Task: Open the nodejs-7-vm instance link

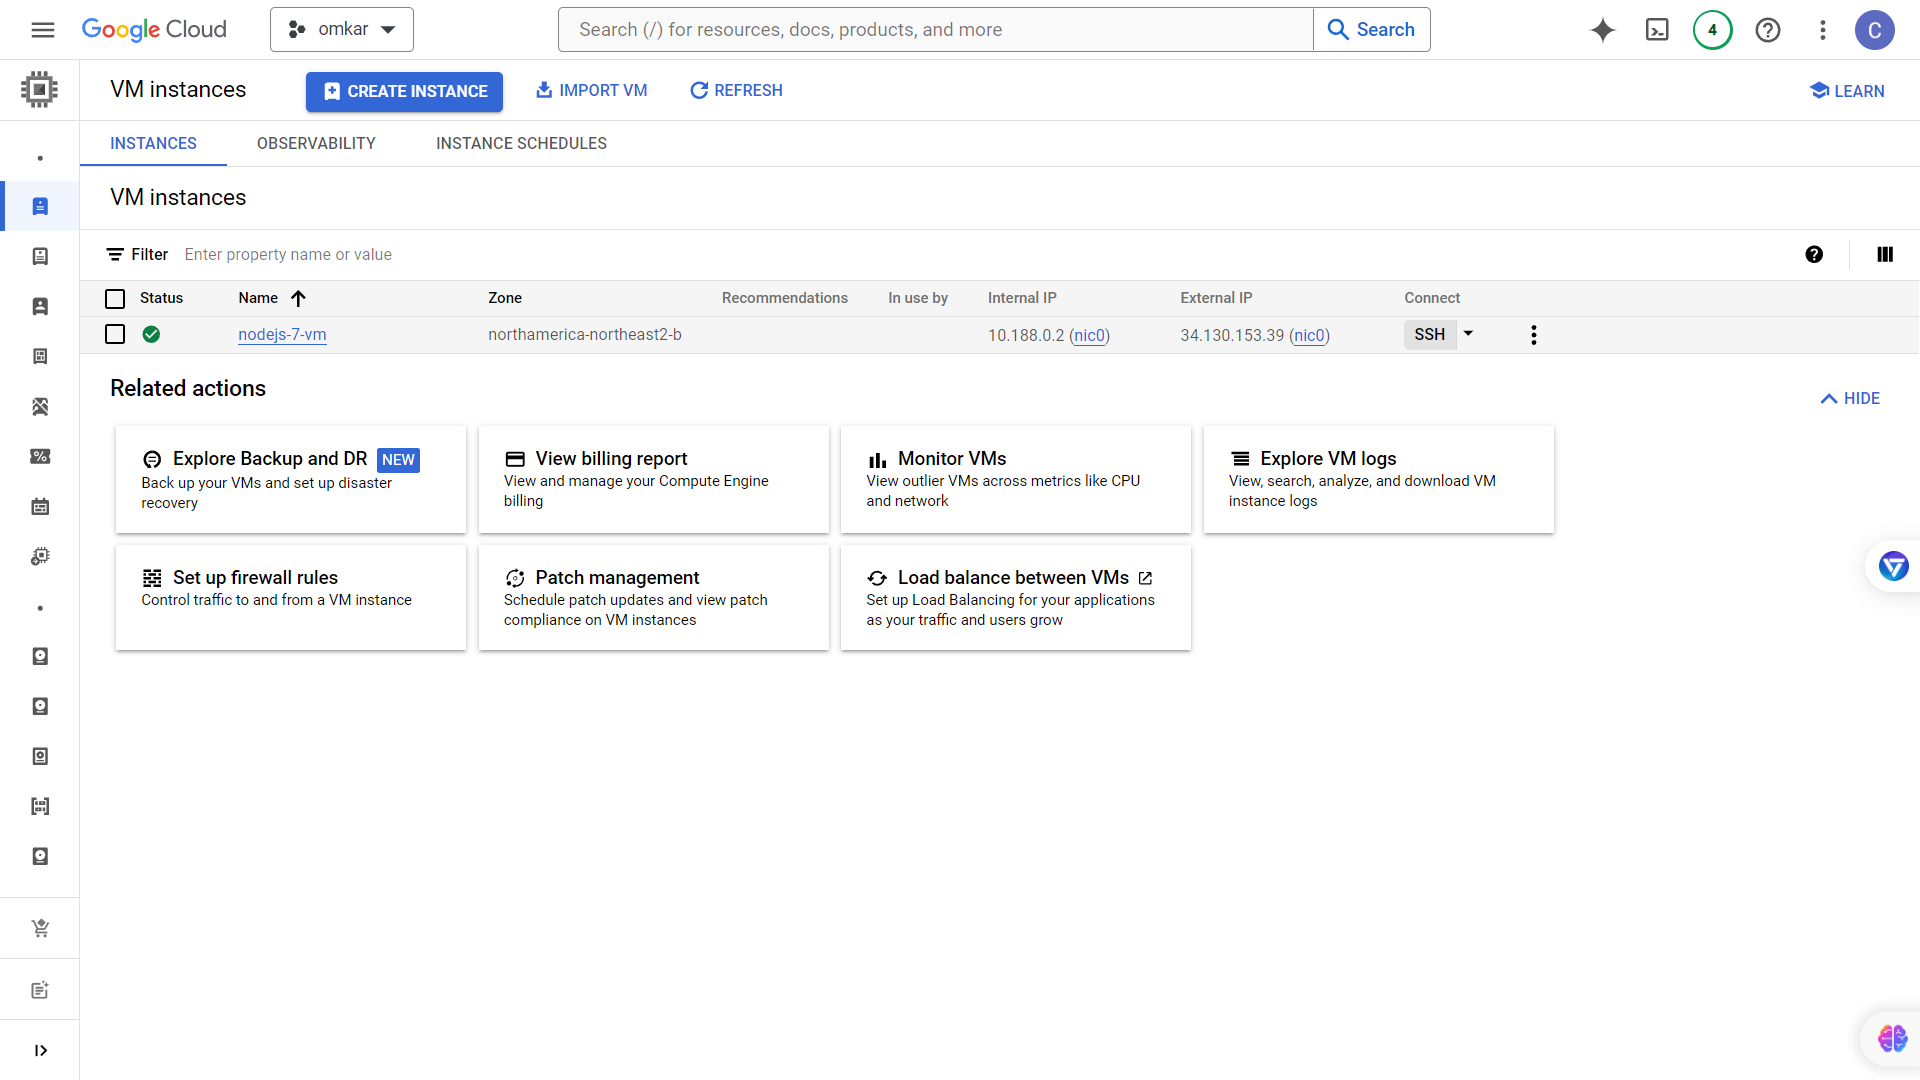Action: [x=282, y=335]
